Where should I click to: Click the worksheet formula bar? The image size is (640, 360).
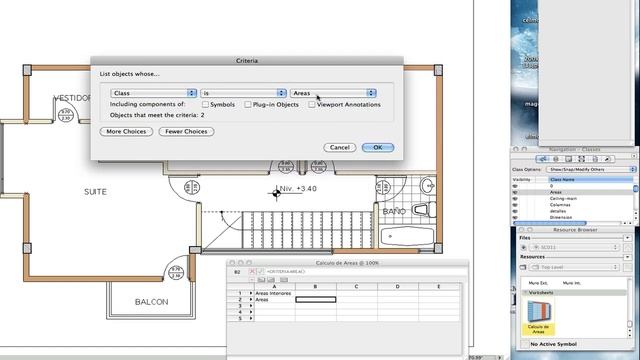coord(363,271)
